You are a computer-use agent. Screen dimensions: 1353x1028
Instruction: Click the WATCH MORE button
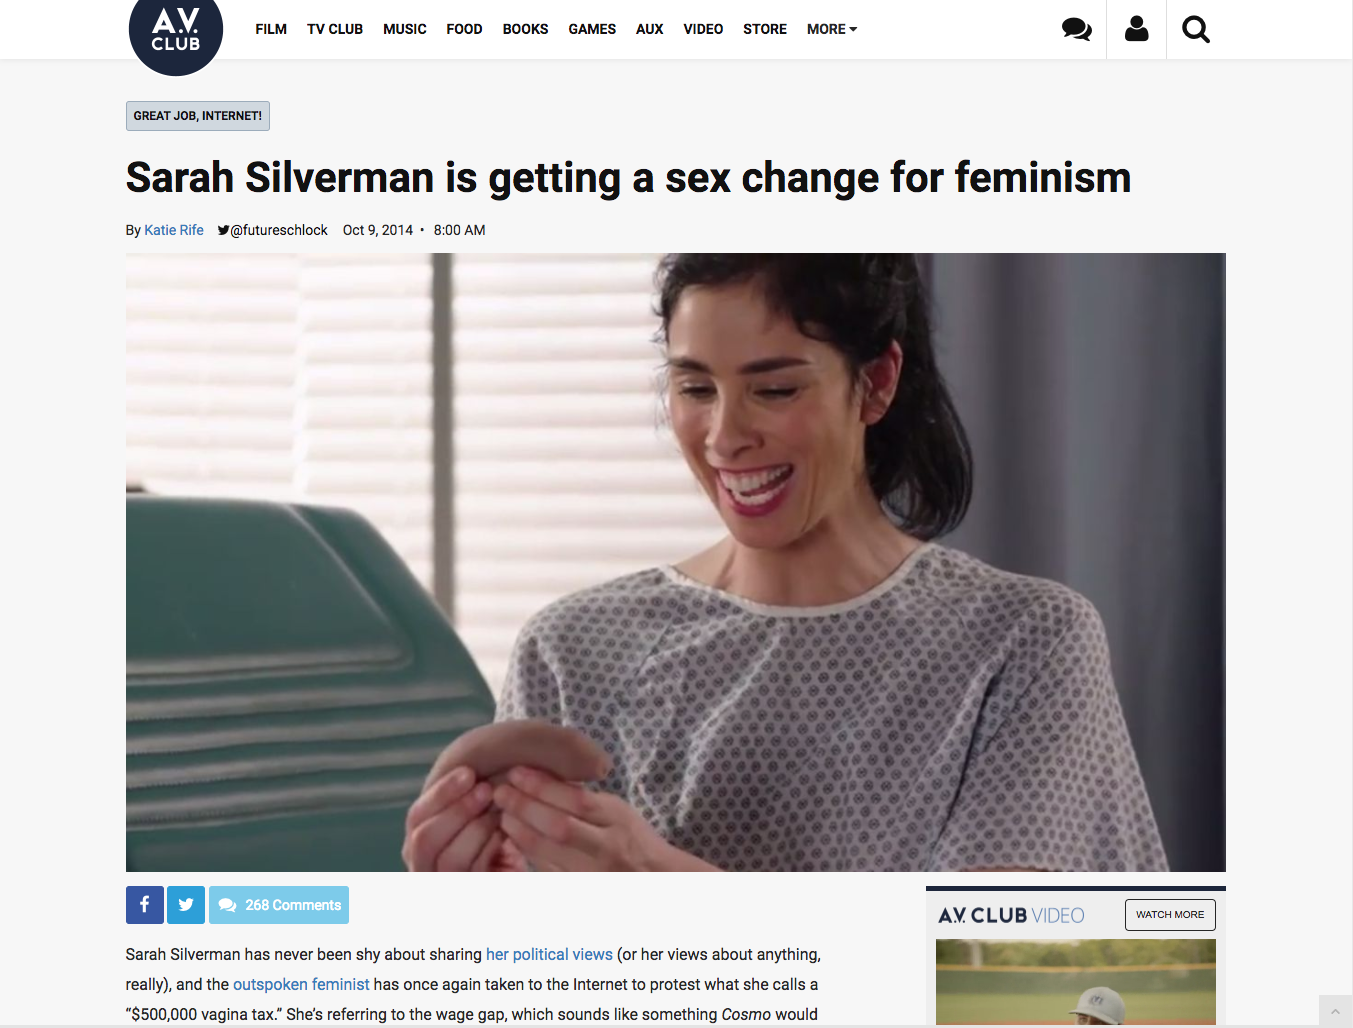pyautogui.click(x=1170, y=915)
